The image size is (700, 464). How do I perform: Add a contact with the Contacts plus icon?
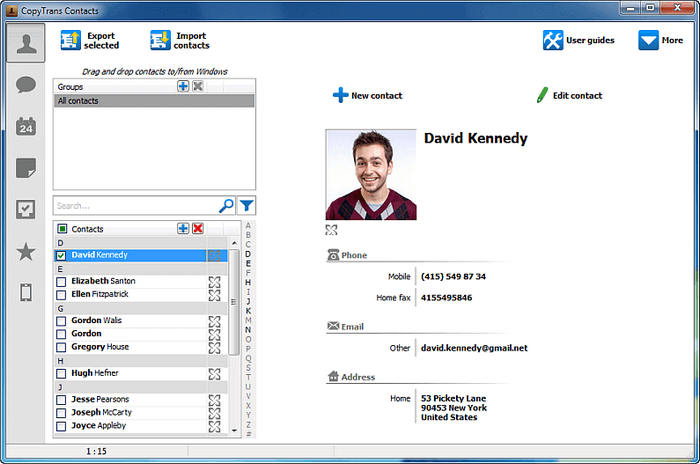pos(183,228)
